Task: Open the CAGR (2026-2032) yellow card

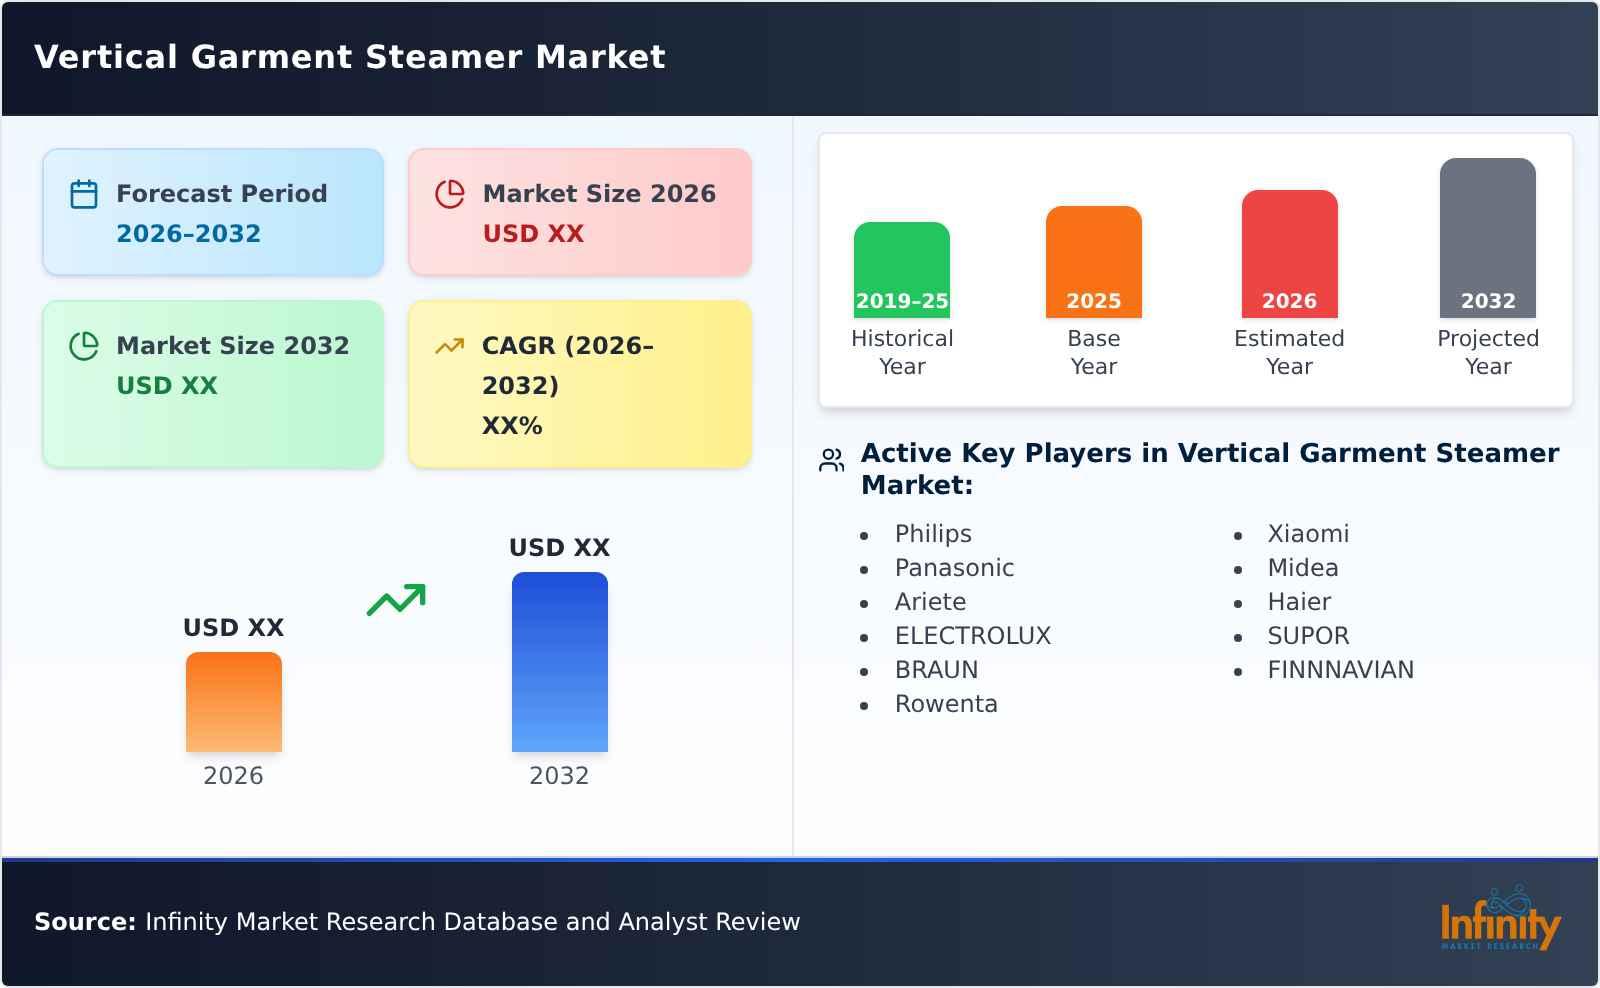Action: [580, 384]
